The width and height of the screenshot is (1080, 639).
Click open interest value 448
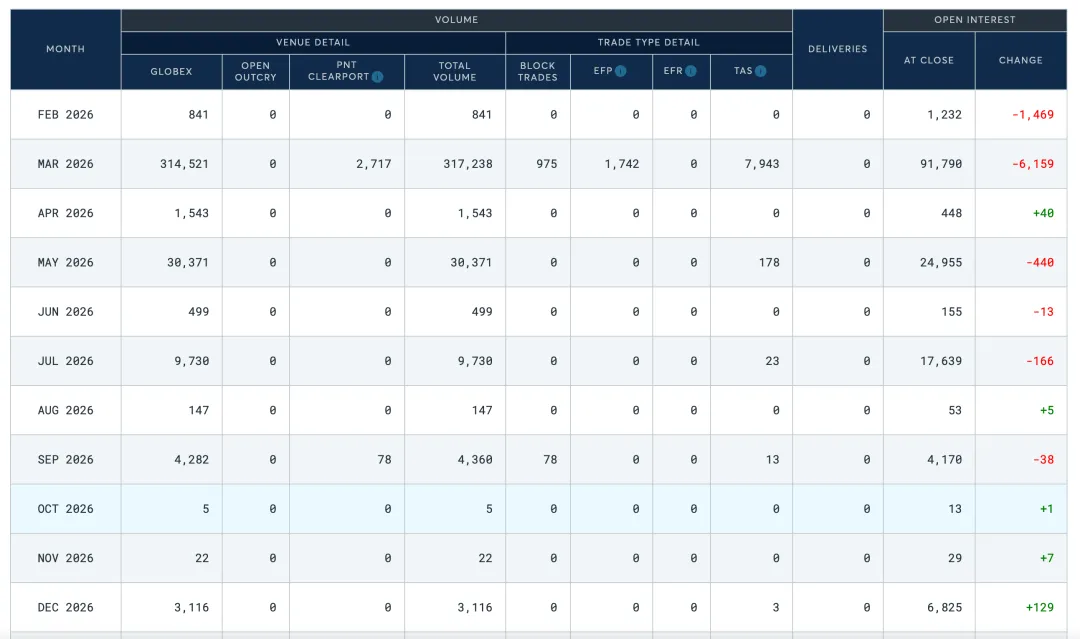(951, 213)
